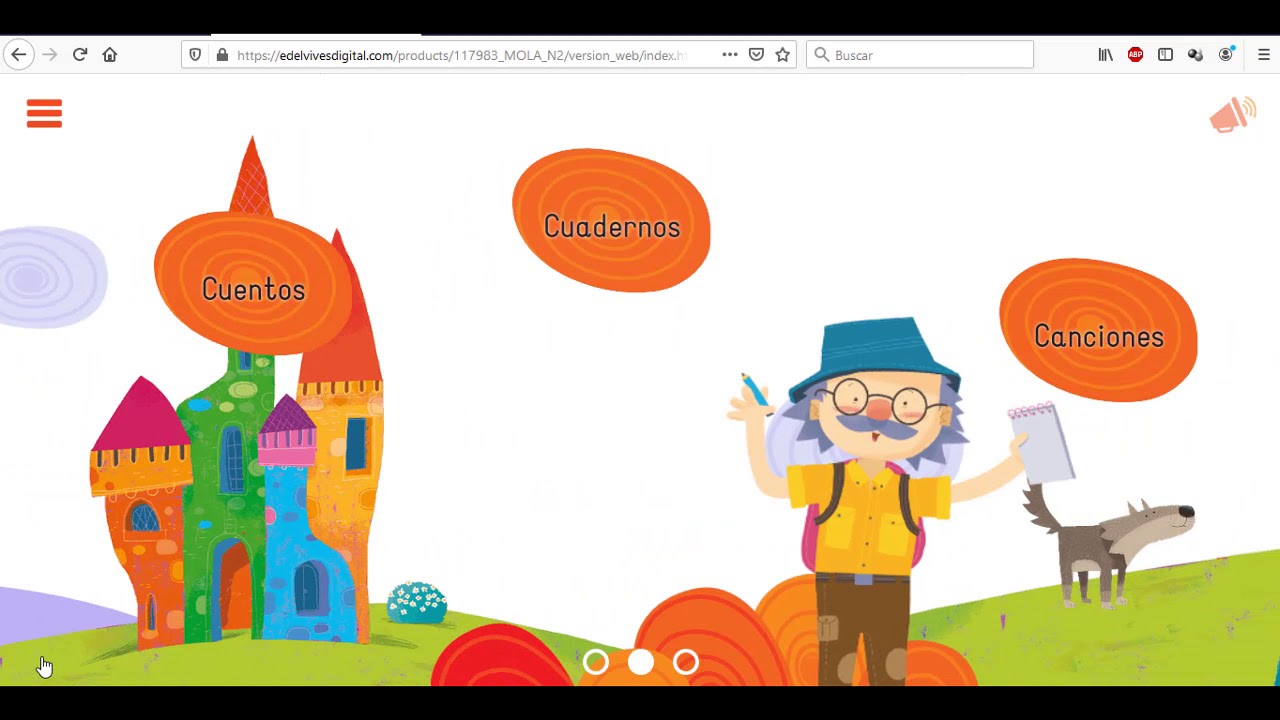Open the Firefox account avatar icon
The width and height of the screenshot is (1280, 720).
pos(1226,55)
